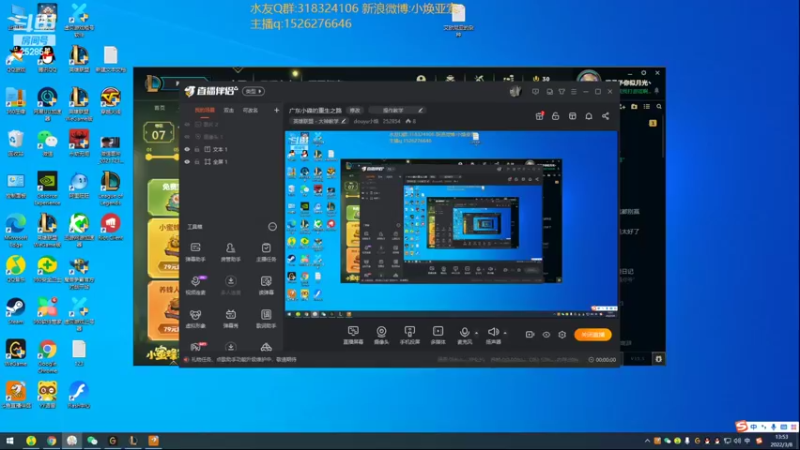Click the microphone icon in bottom bar
Image resolution: width=800 pixels, height=450 pixels.
(464, 333)
